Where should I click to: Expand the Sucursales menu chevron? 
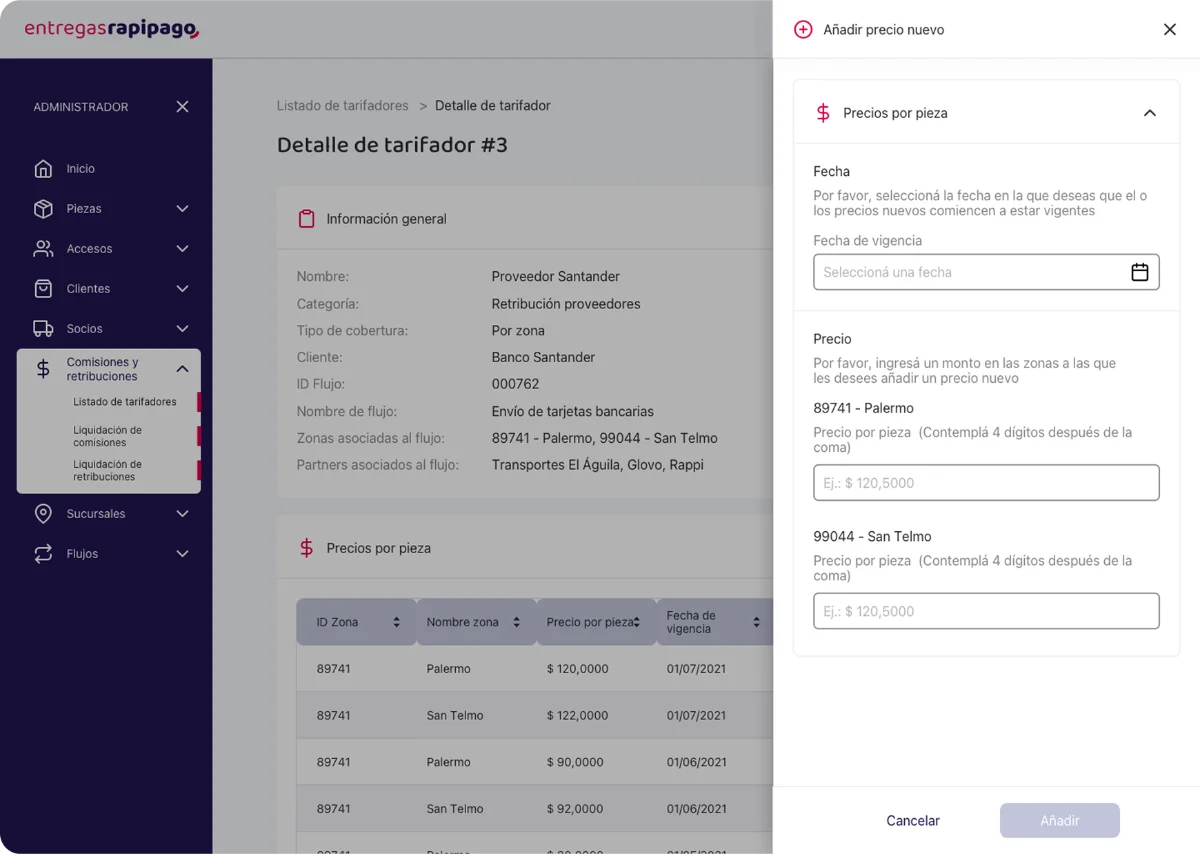(x=182, y=513)
